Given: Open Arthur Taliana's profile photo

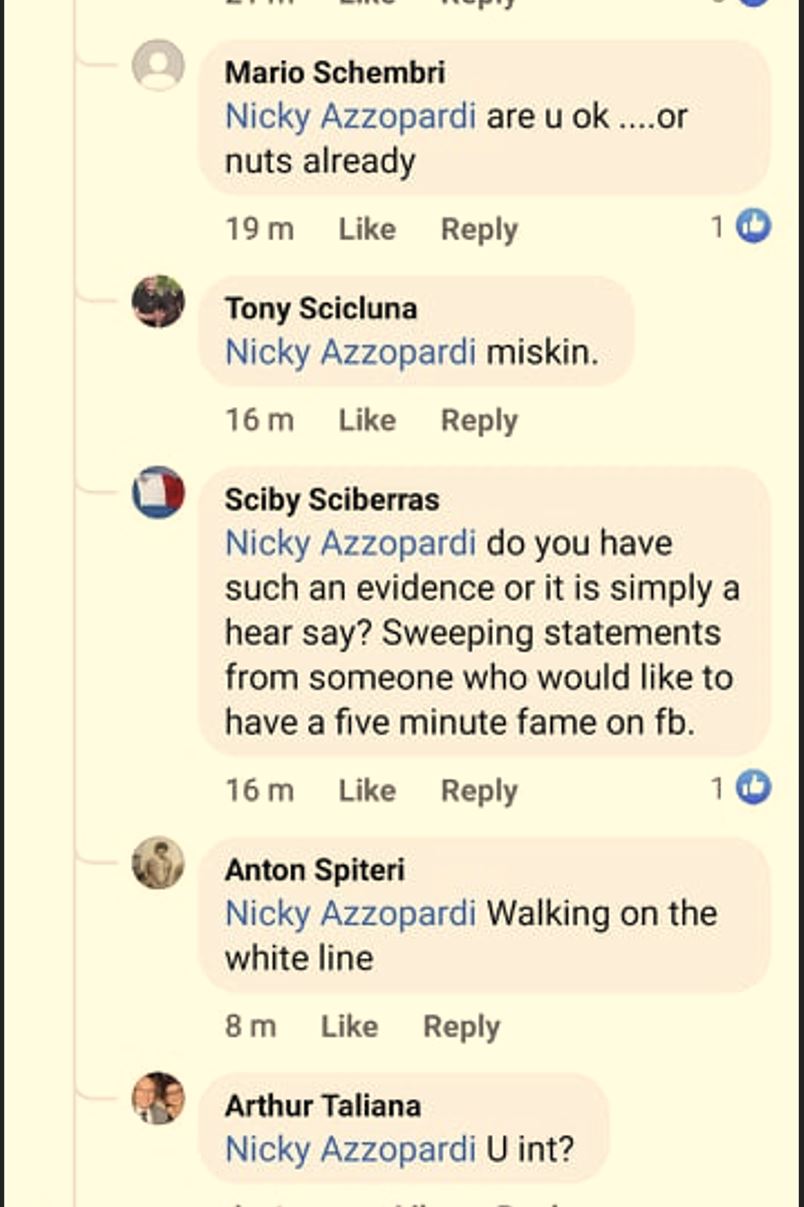Looking at the screenshot, I should [157, 1103].
